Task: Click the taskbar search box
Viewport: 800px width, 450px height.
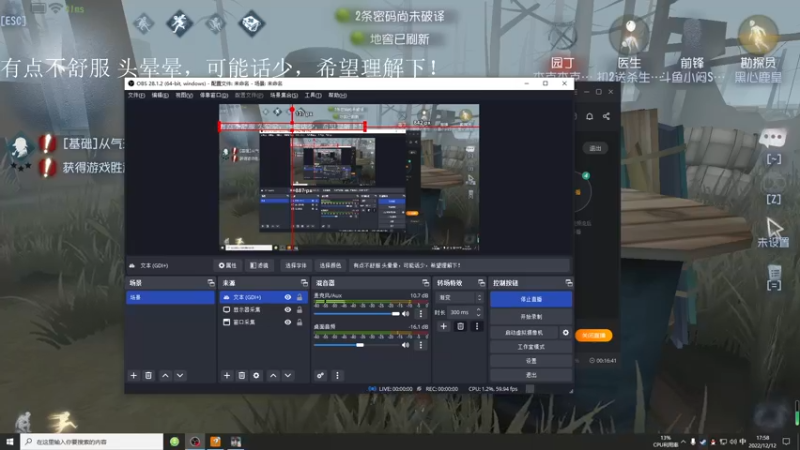Action: tap(92, 441)
